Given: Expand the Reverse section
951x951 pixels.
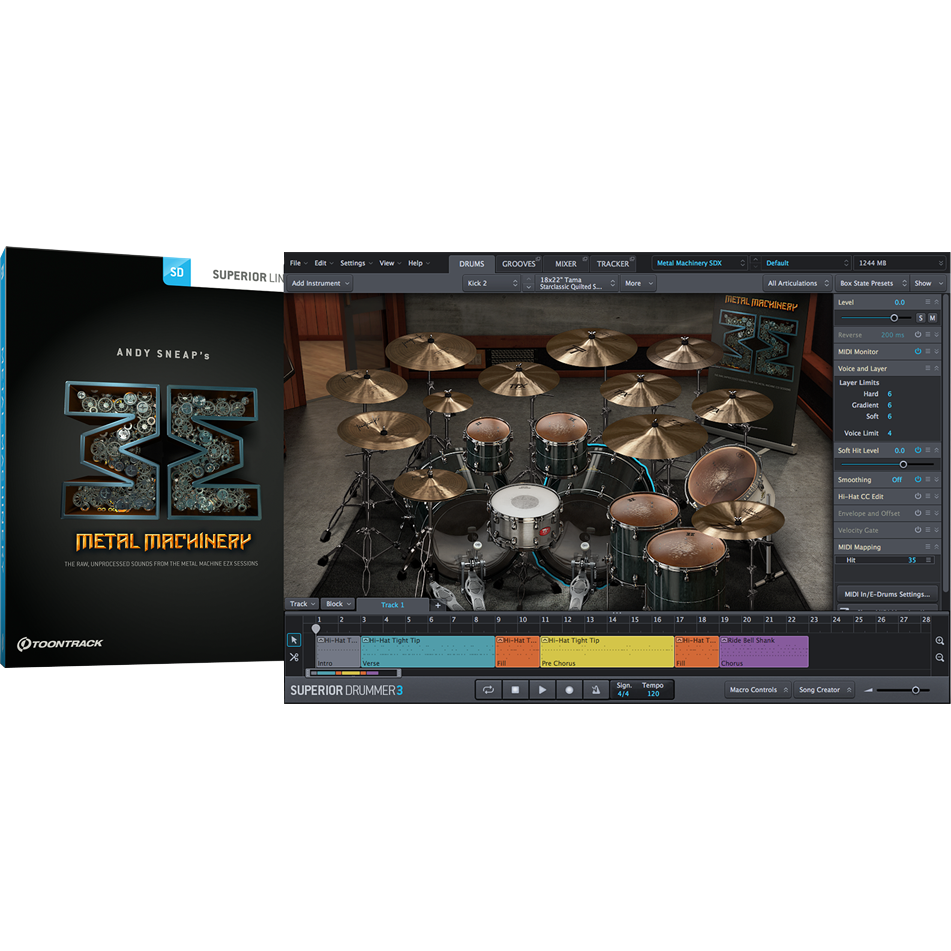Looking at the screenshot, I should [x=936, y=335].
